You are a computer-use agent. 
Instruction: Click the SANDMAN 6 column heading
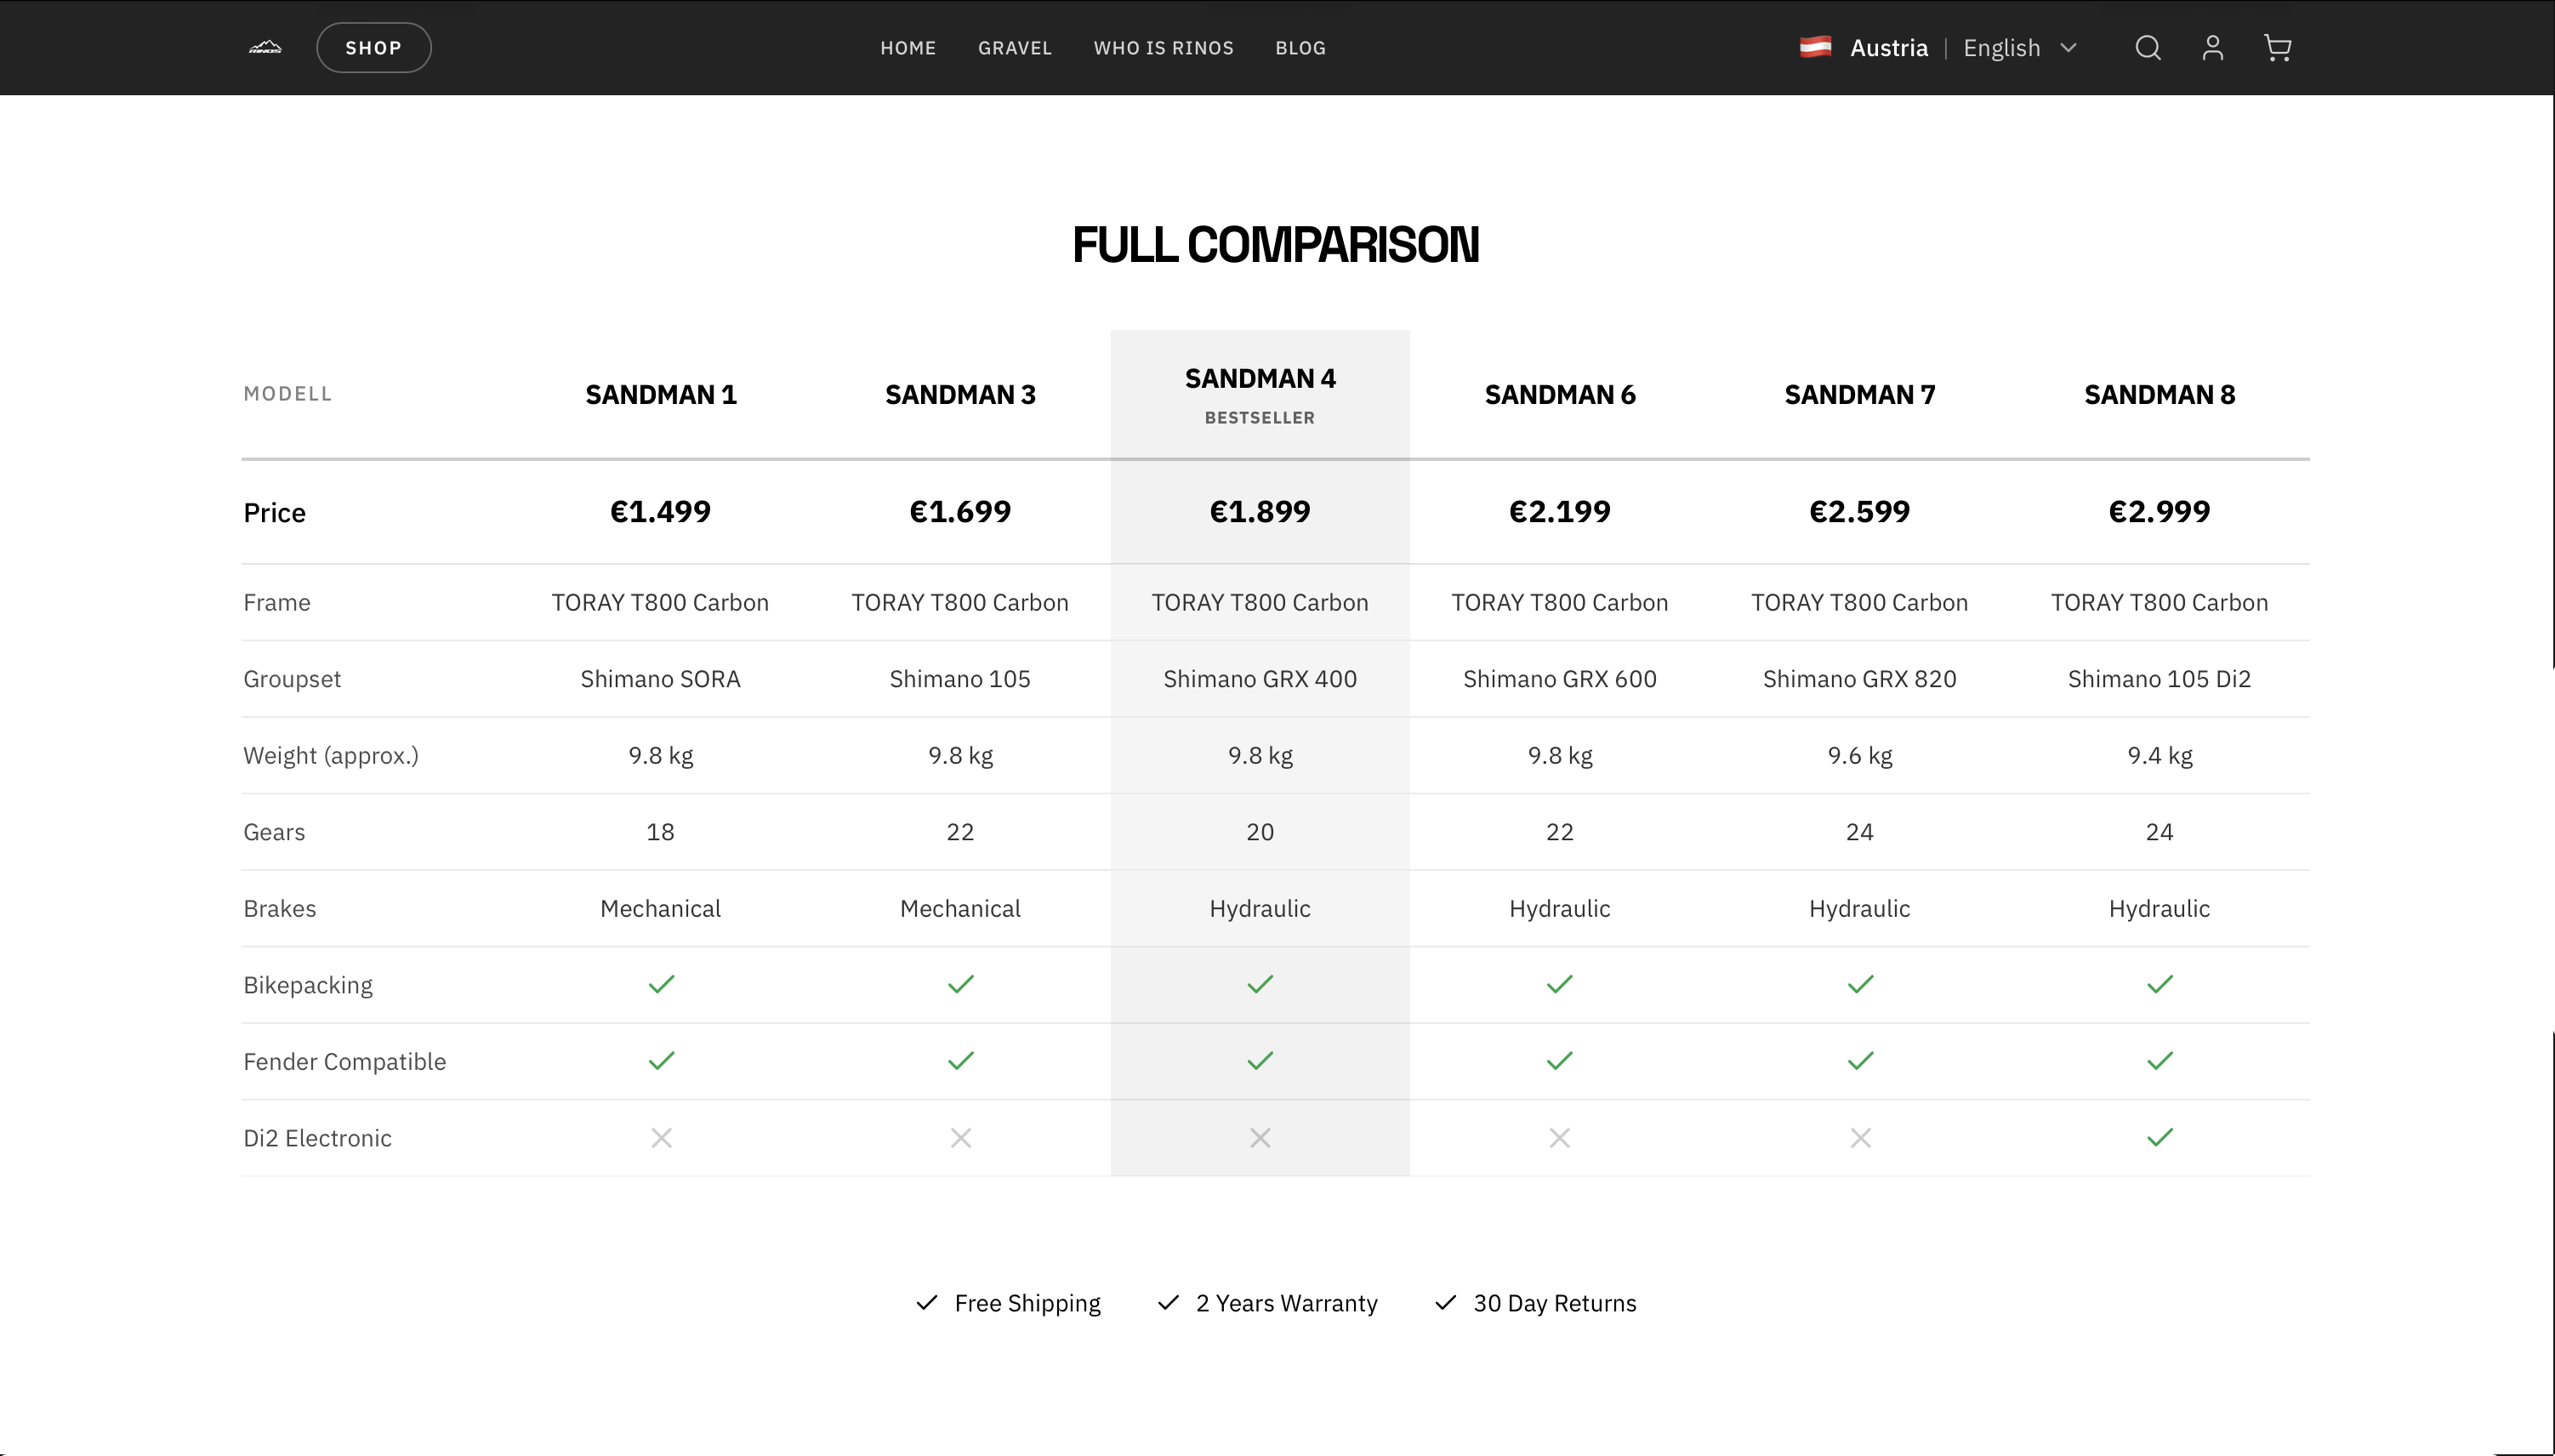pos(1560,395)
